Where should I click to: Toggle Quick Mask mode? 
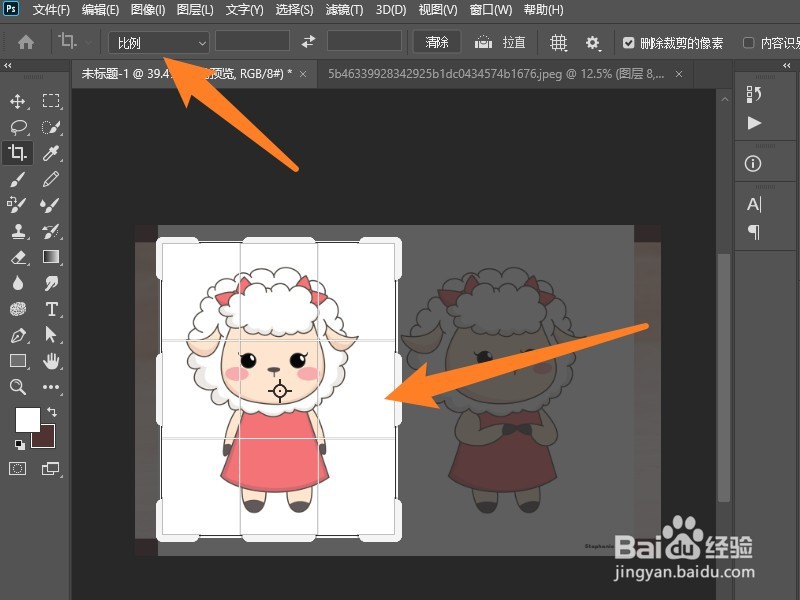[x=17, y=468]
